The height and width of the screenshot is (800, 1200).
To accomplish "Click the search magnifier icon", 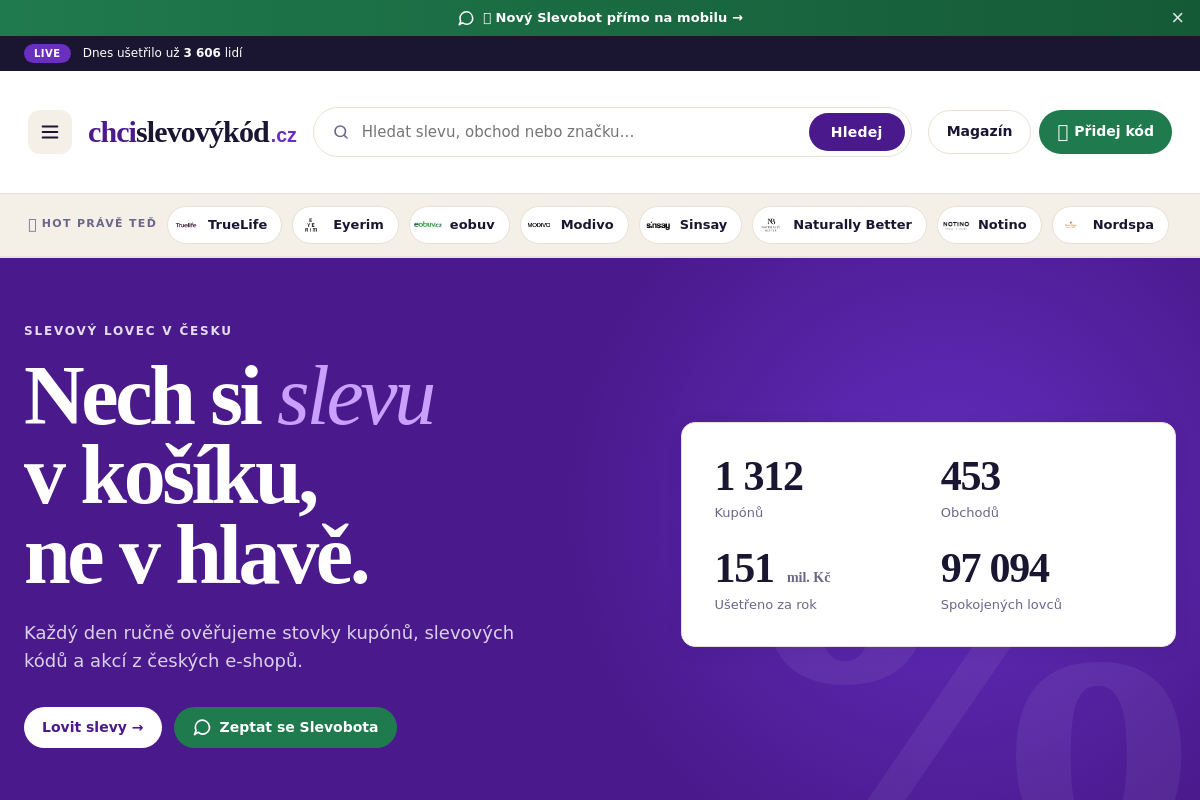I will click(341, 132).
